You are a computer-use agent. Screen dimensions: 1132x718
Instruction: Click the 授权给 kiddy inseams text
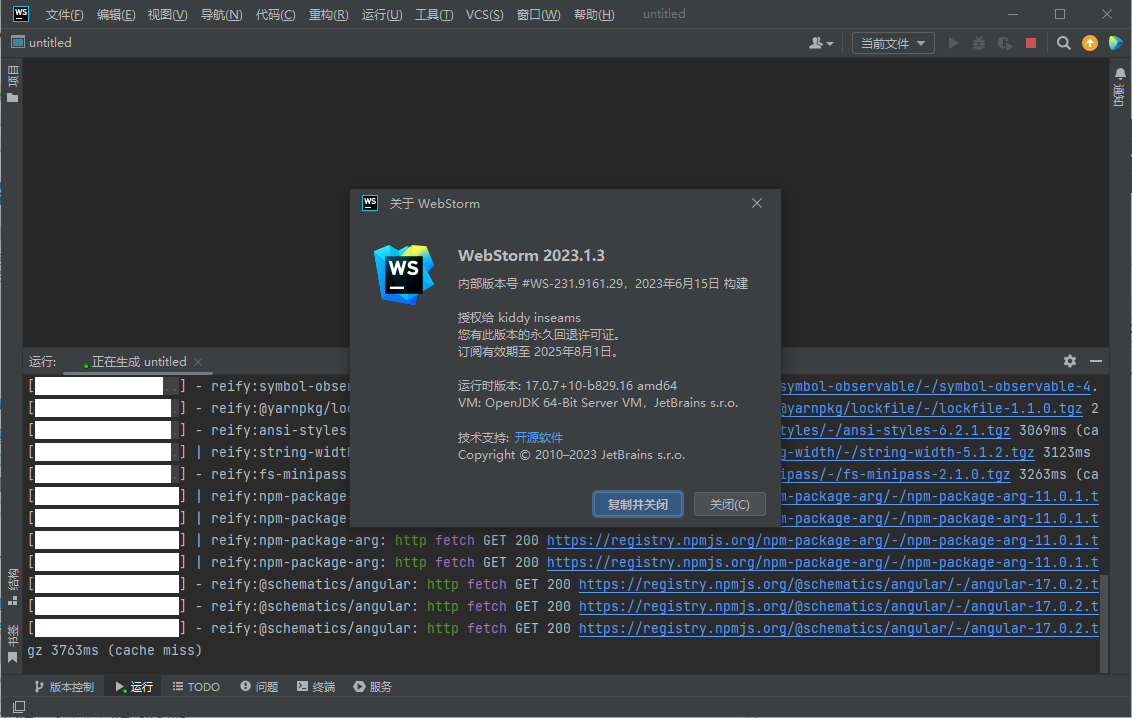tap(519, 318)
